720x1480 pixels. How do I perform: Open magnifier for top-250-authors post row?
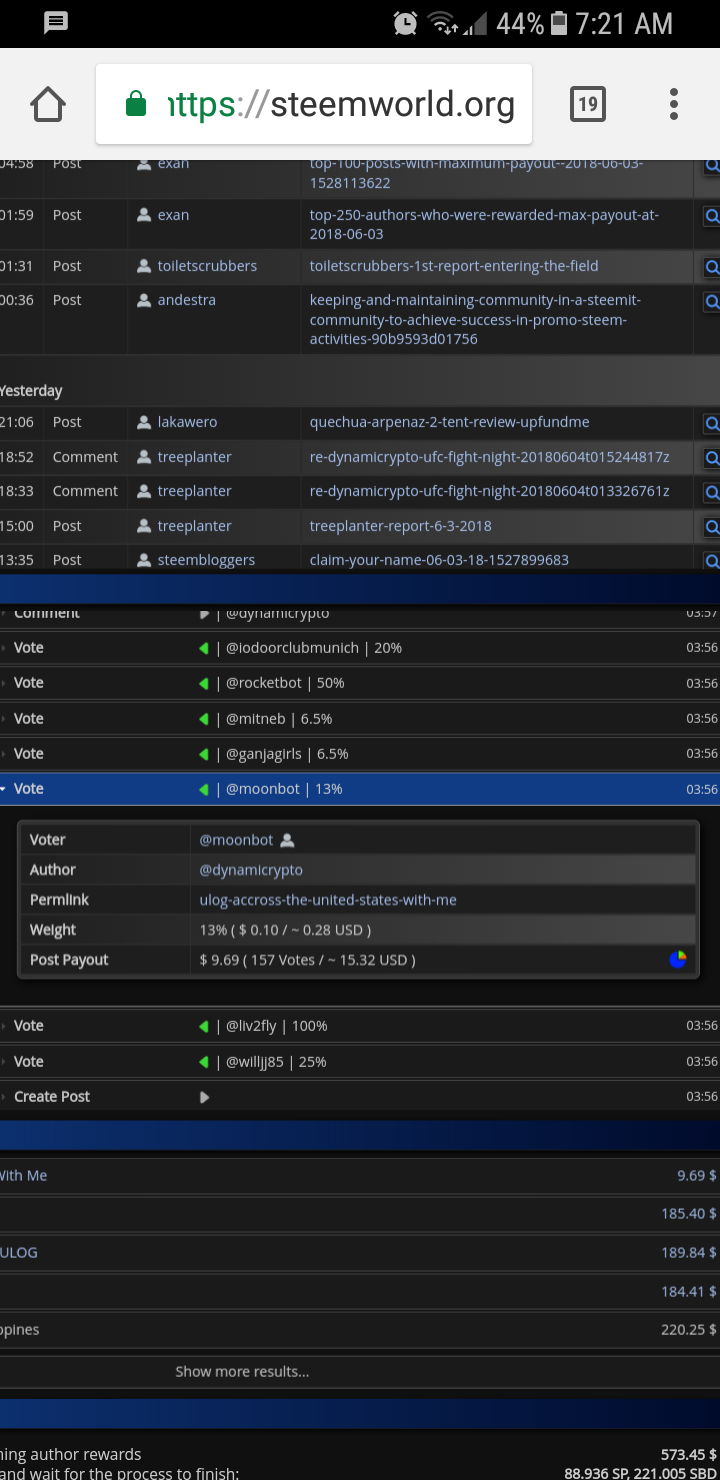(x=712, y=215)
